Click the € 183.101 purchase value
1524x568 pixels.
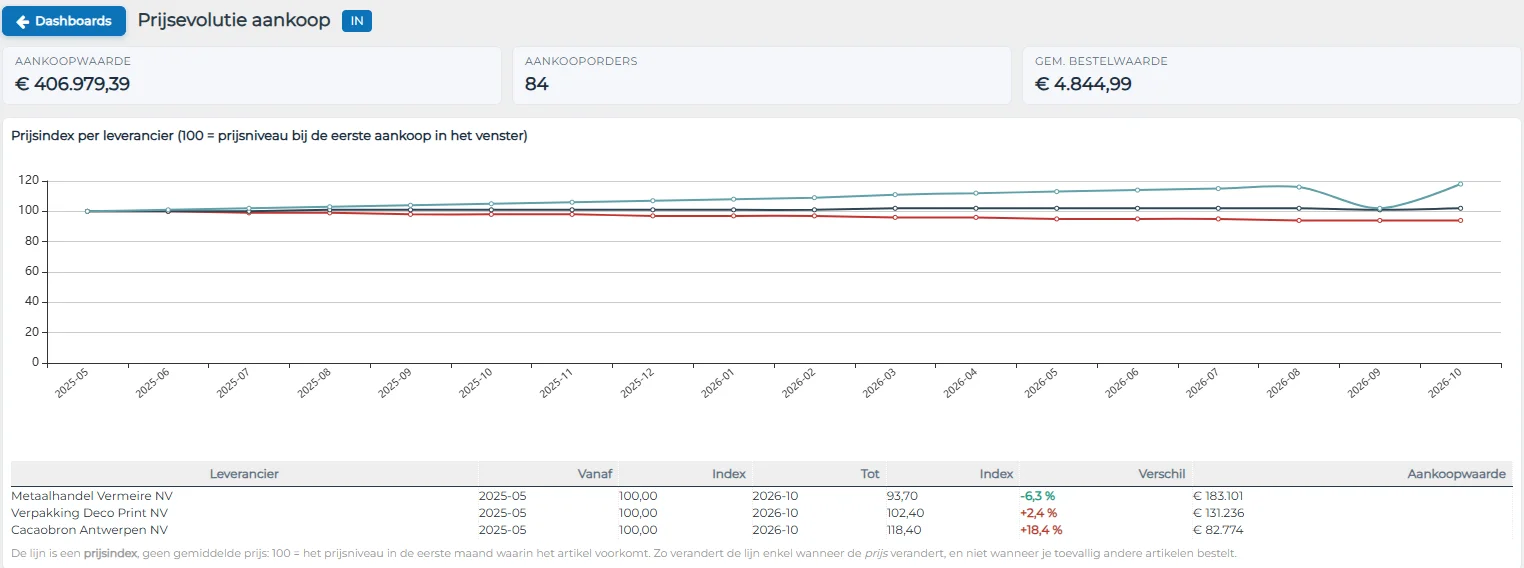(1218, 496)
